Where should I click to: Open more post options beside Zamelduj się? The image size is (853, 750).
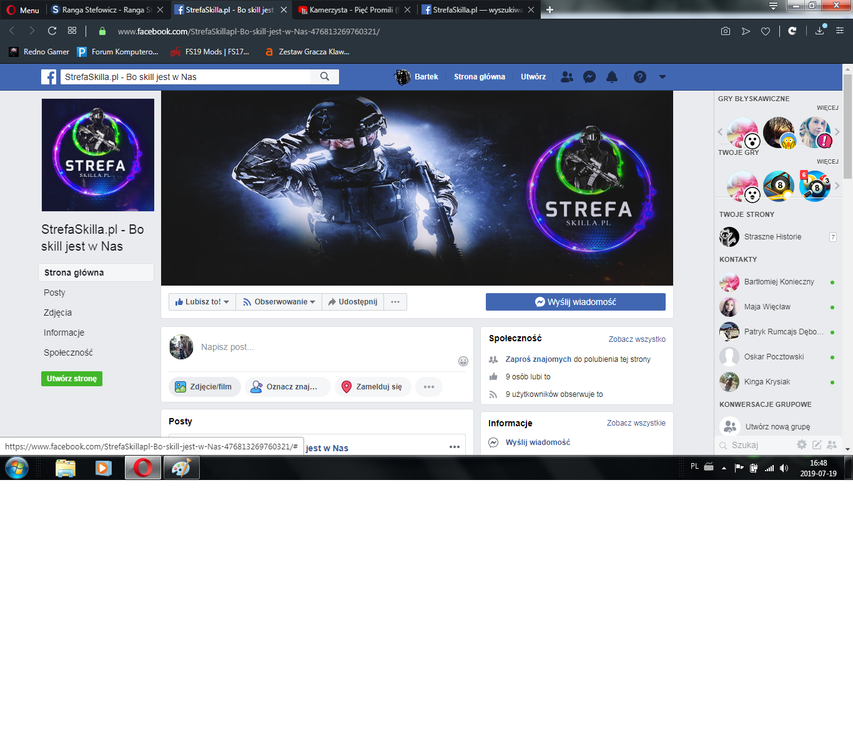tap(429, 387)
